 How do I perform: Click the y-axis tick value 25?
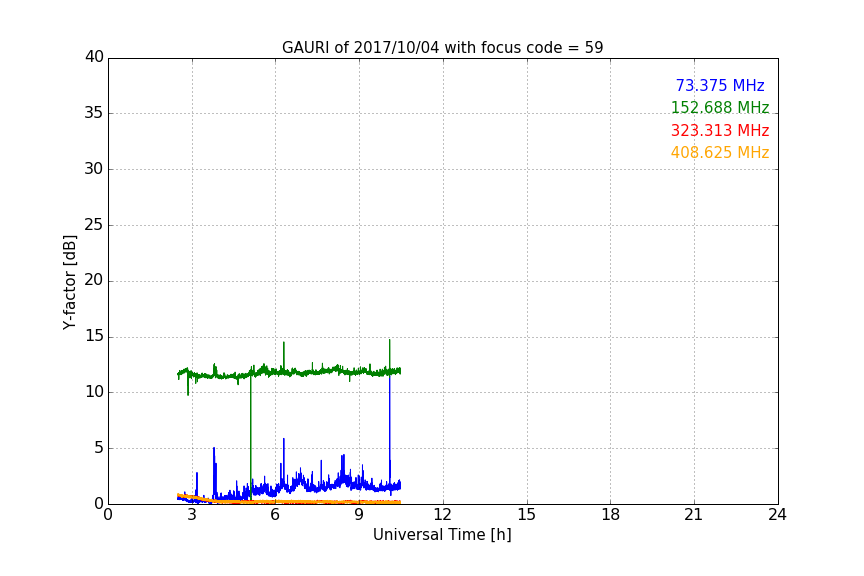point(94,225)
